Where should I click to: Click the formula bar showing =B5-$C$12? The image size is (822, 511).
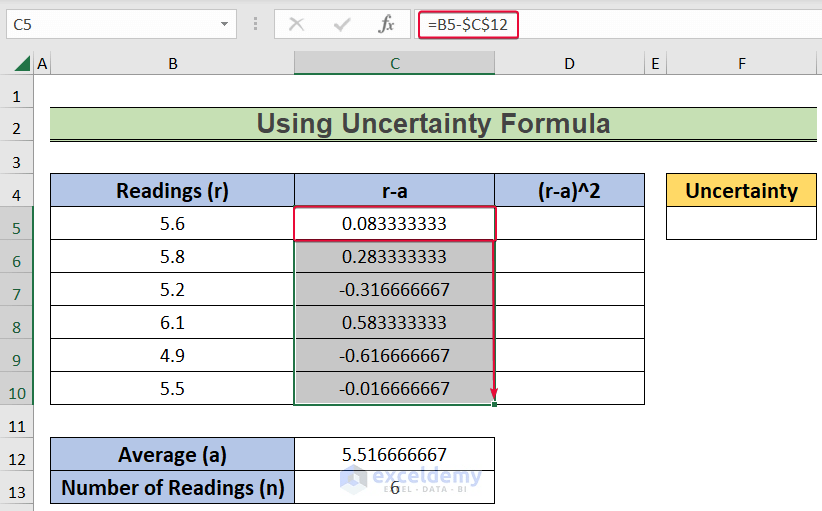(619, 24)
